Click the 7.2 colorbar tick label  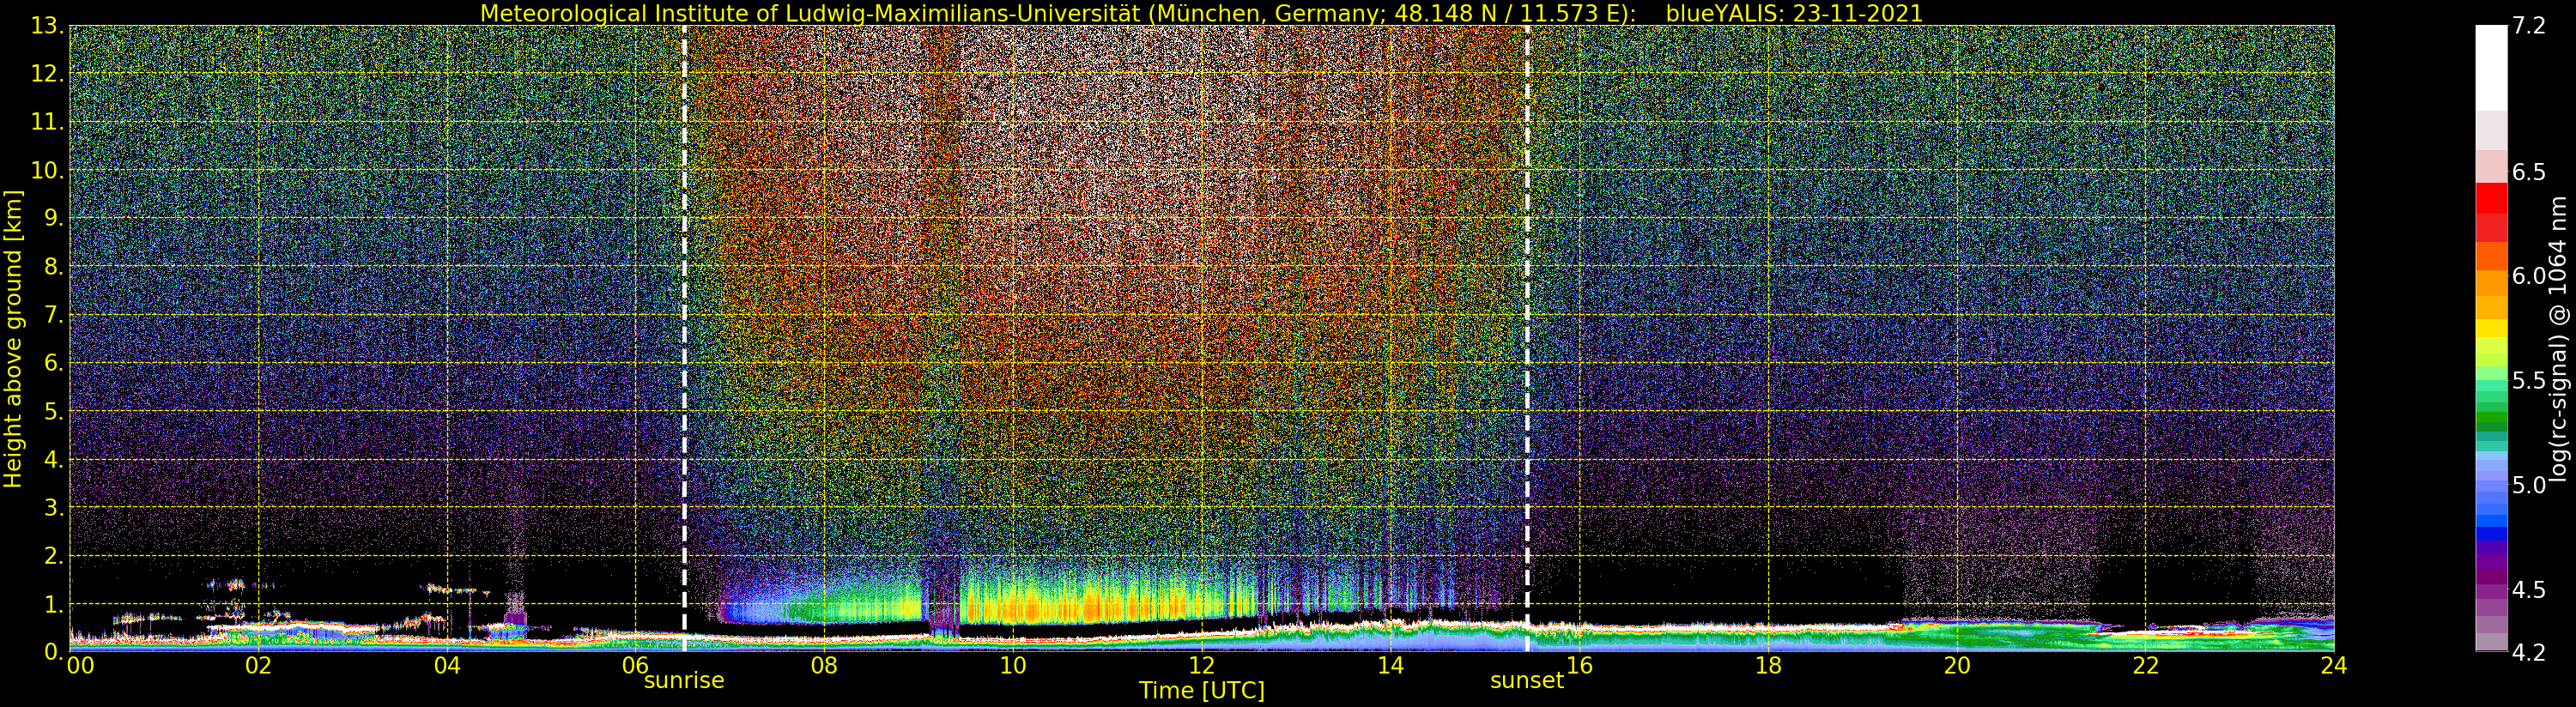click(x=2530, y=27)
